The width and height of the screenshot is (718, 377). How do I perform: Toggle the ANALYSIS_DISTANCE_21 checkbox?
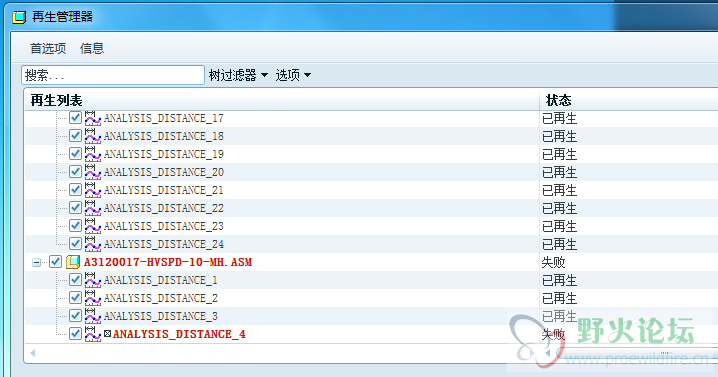tap(75, 190)
